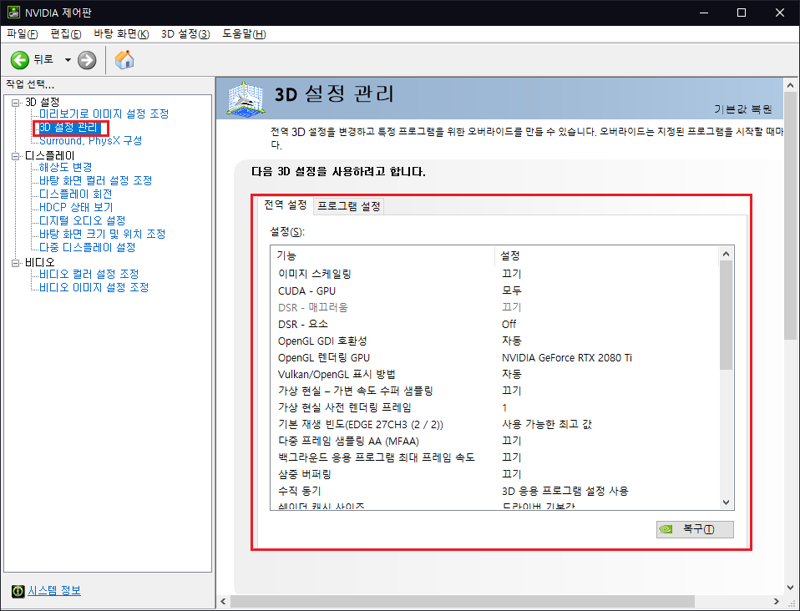800x611 pixels.
Task: Click the NVIDIA title bar app icon
Action: (13, 12)
